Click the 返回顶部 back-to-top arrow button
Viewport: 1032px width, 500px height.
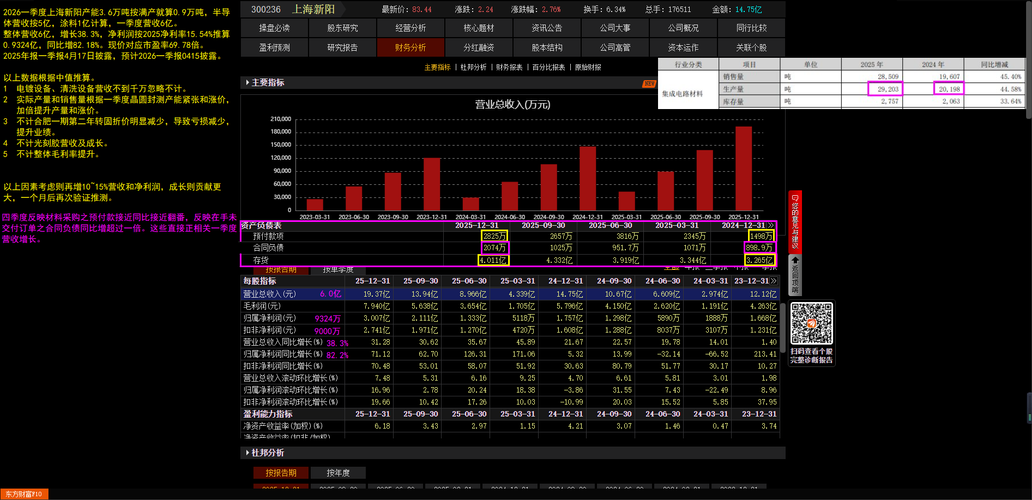pos(794,274)
